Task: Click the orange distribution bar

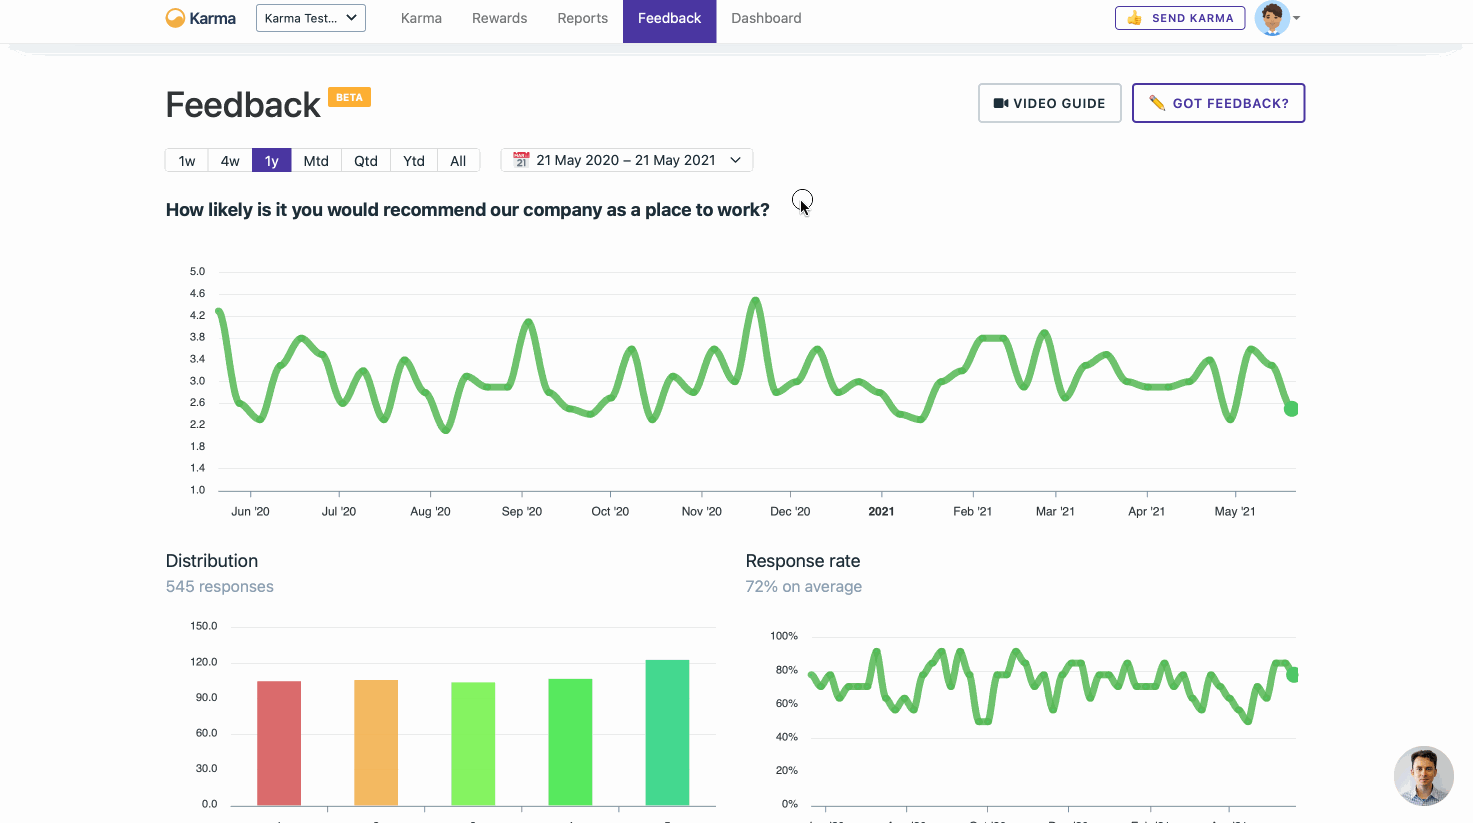Action: pyautogui.click(x=376, y=742)
